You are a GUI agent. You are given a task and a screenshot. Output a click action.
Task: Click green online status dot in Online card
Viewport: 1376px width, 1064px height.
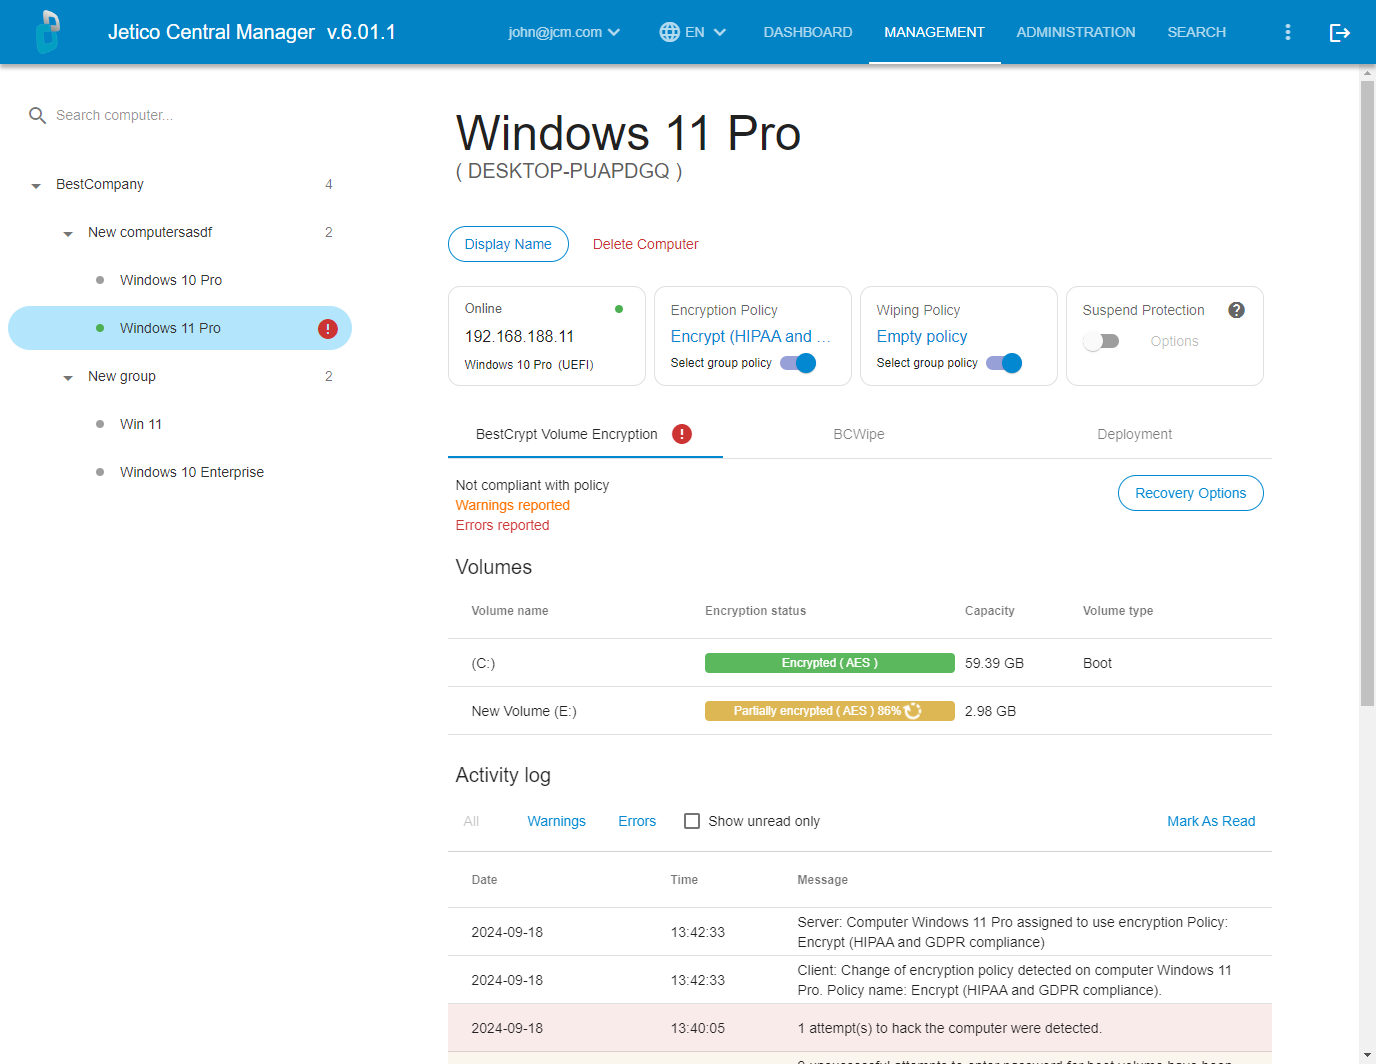point(619,309)
